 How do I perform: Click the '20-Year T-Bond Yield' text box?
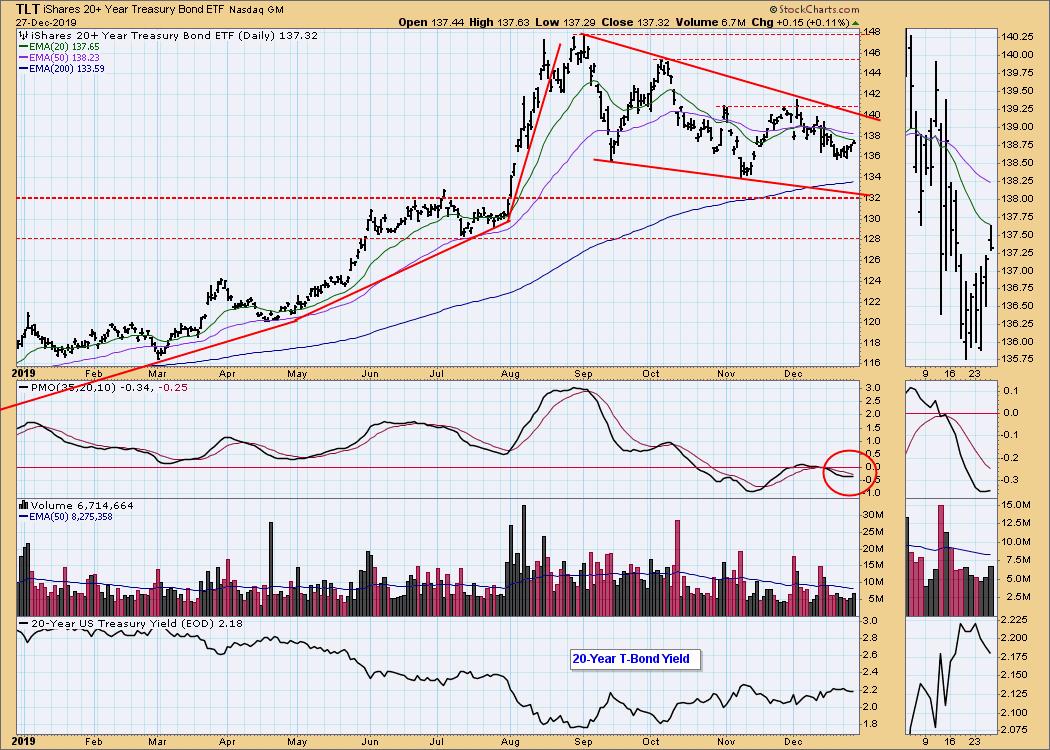635,659
